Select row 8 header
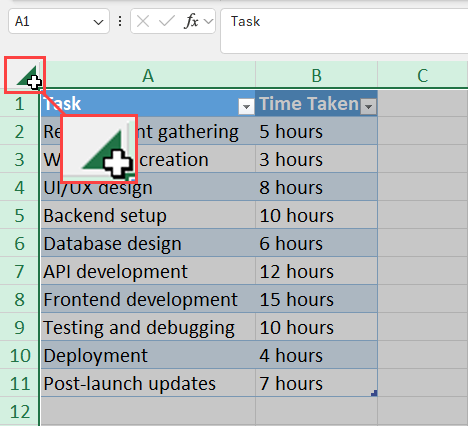The height and width of the screenshot is (426, 468). click(x=19, y=299)
